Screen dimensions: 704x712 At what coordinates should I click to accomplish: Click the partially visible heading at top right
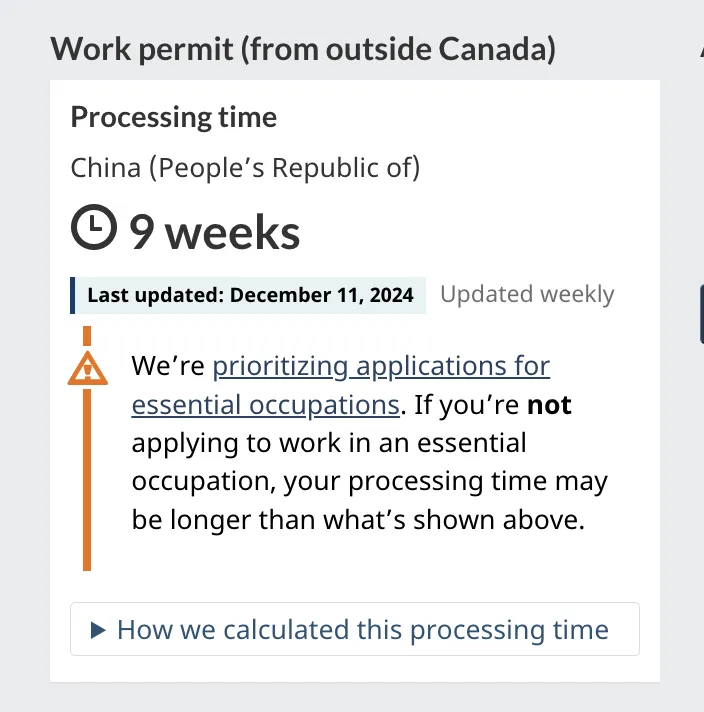[x=702, y=49]
